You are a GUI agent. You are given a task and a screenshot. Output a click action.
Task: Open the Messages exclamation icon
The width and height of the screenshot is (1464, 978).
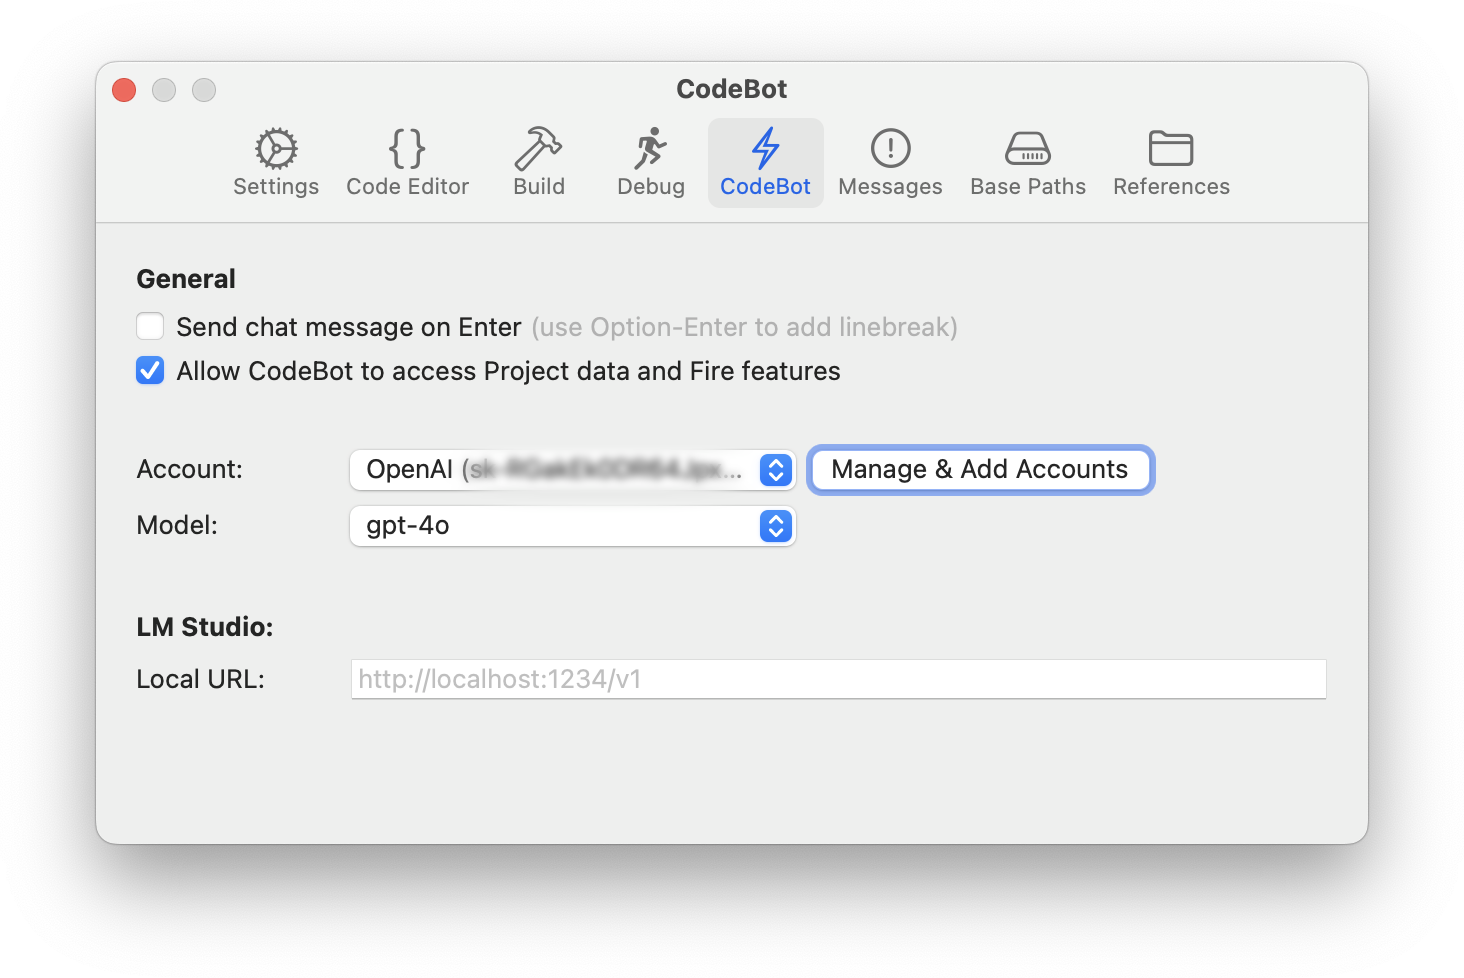click(x=890, y=149)
